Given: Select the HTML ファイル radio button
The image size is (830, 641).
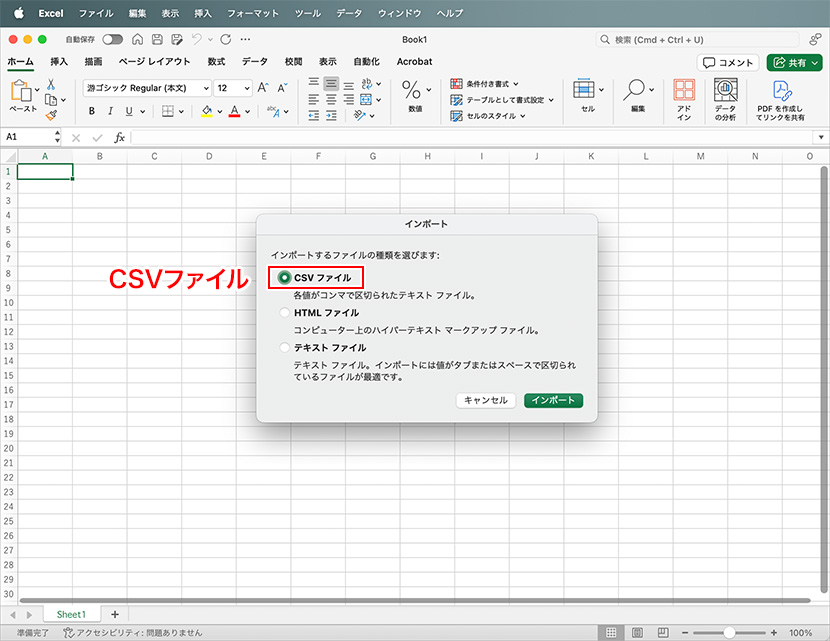Looking at the screenshot, I should coord(285,312).
